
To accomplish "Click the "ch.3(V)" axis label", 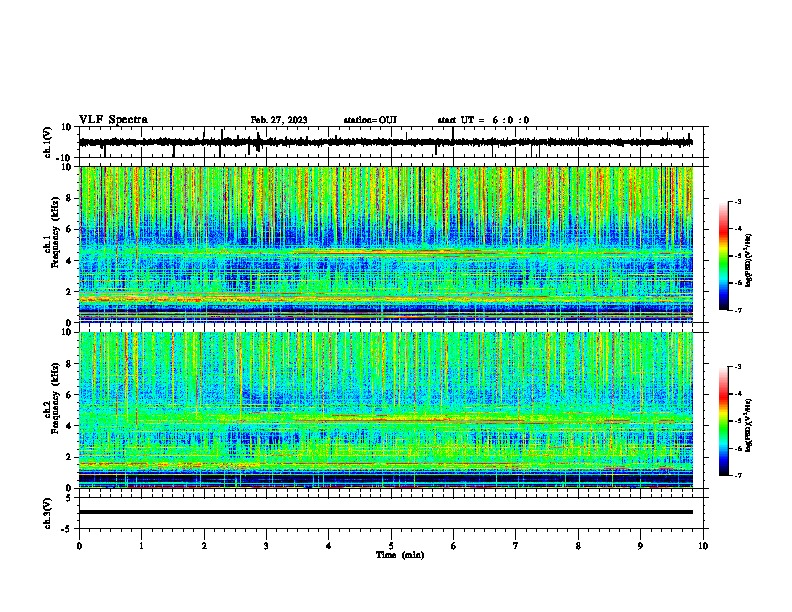I will pyautogui.click(x=48, y=514).
